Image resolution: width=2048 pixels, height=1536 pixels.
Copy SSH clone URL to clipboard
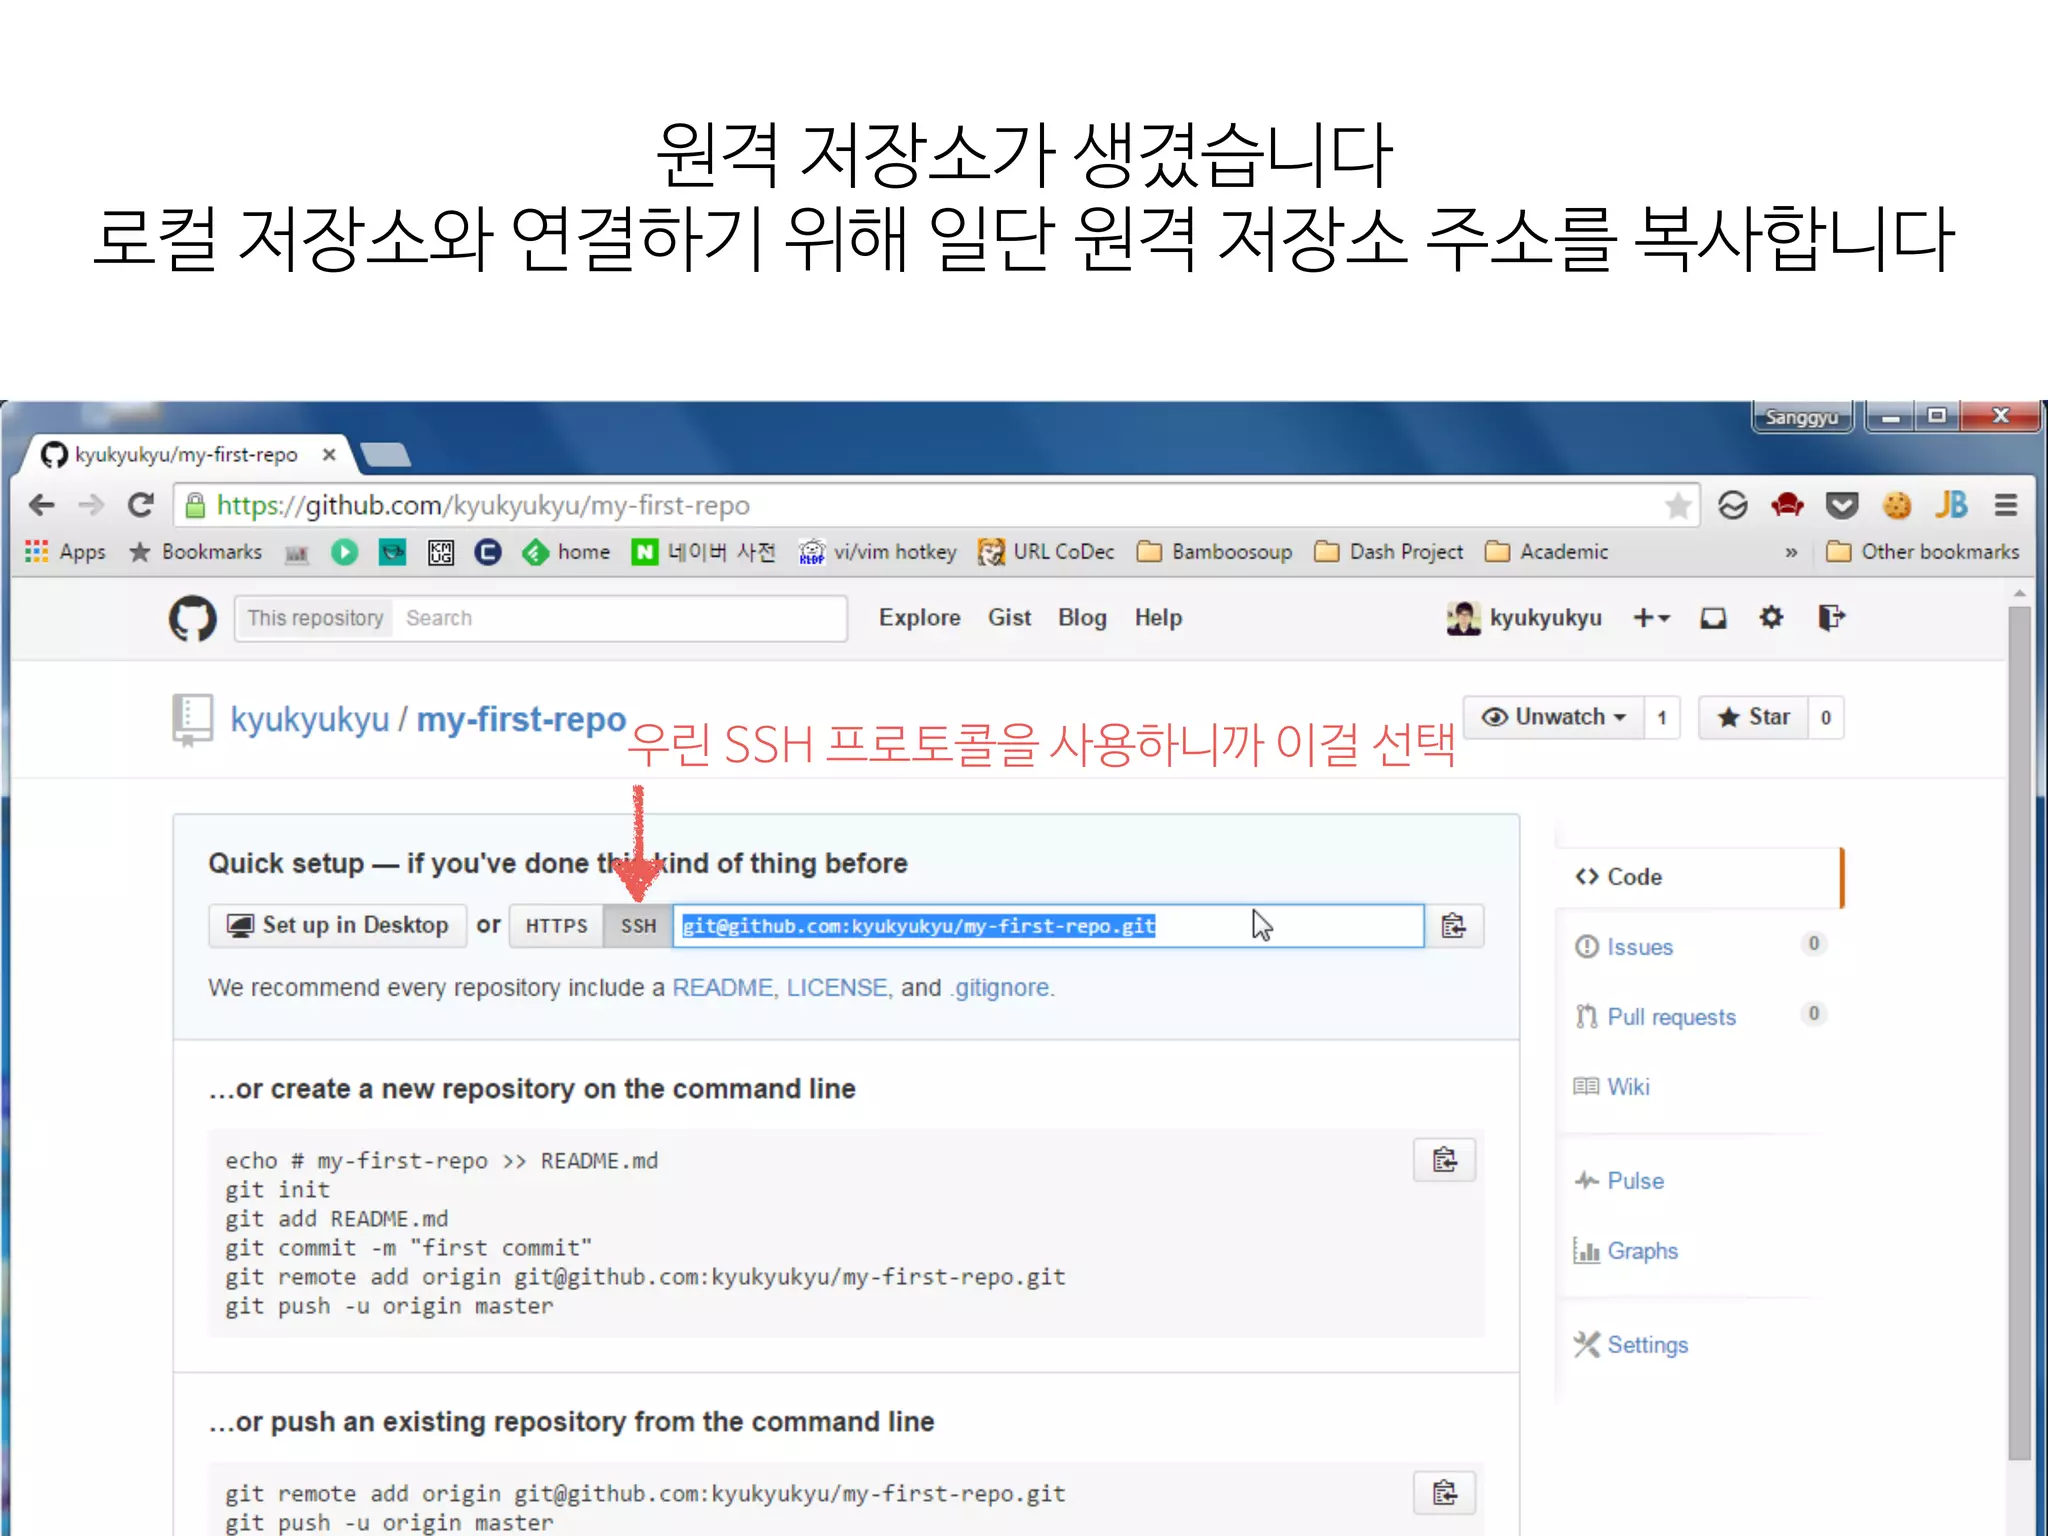click(1454, 926)
